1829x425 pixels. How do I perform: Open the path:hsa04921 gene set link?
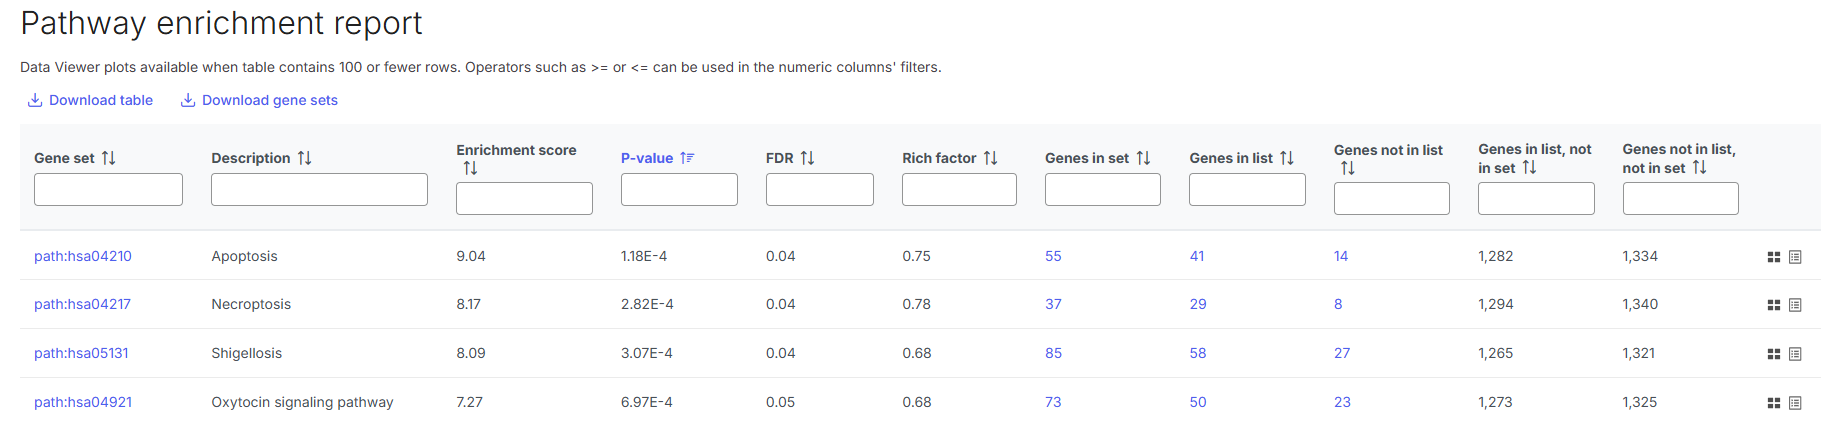point(83,402)
